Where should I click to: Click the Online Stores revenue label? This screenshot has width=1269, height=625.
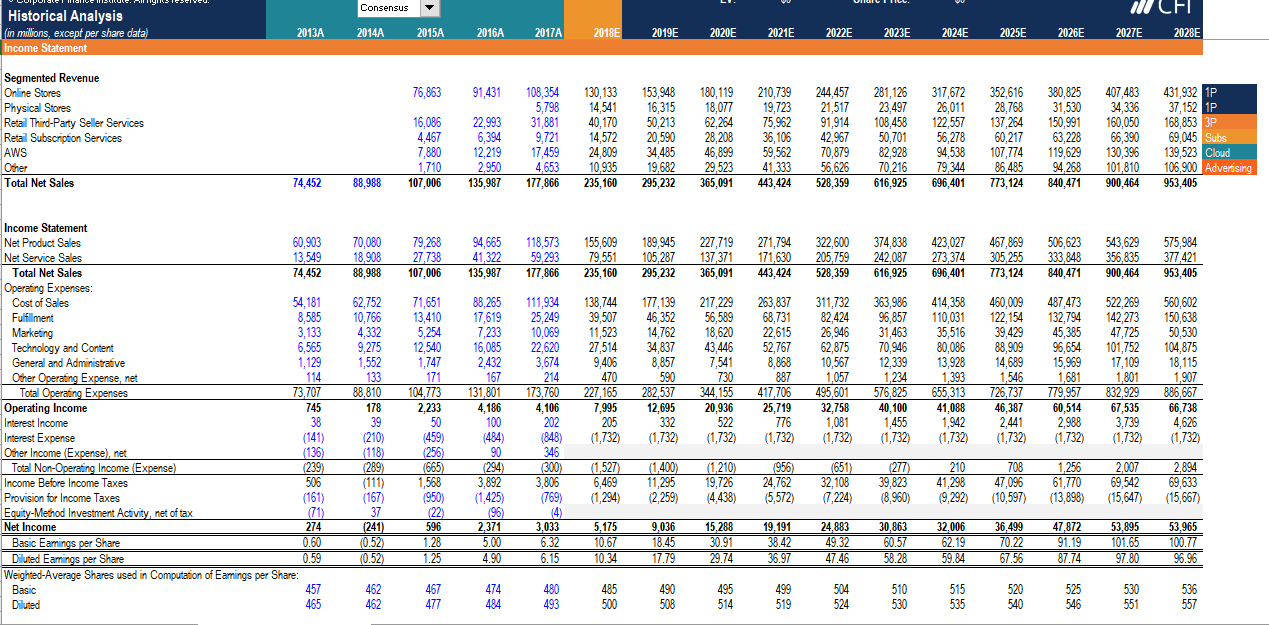(37, 93)
